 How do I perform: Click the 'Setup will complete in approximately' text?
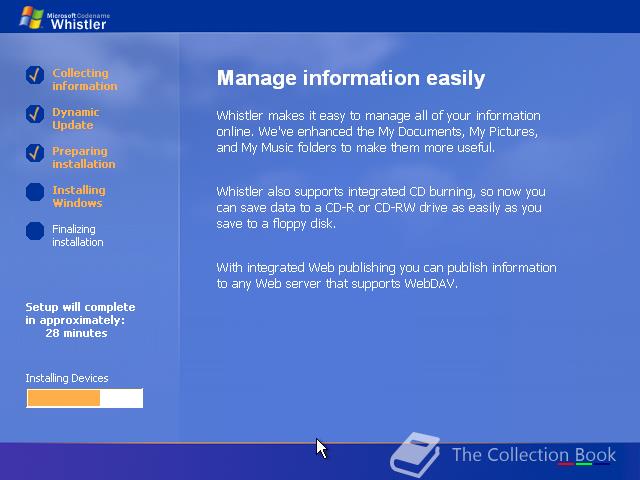click(x=80, y=313)
